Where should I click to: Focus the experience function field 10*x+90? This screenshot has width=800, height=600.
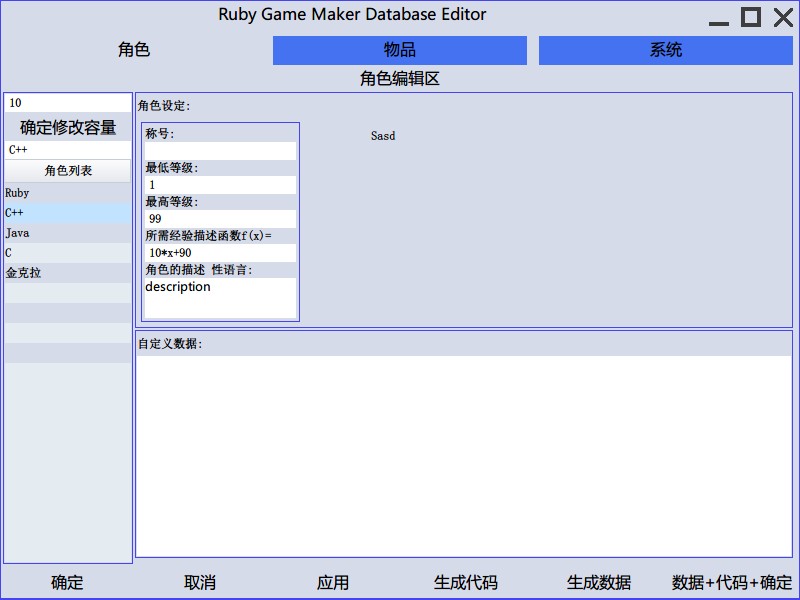(x=220, y=253)
